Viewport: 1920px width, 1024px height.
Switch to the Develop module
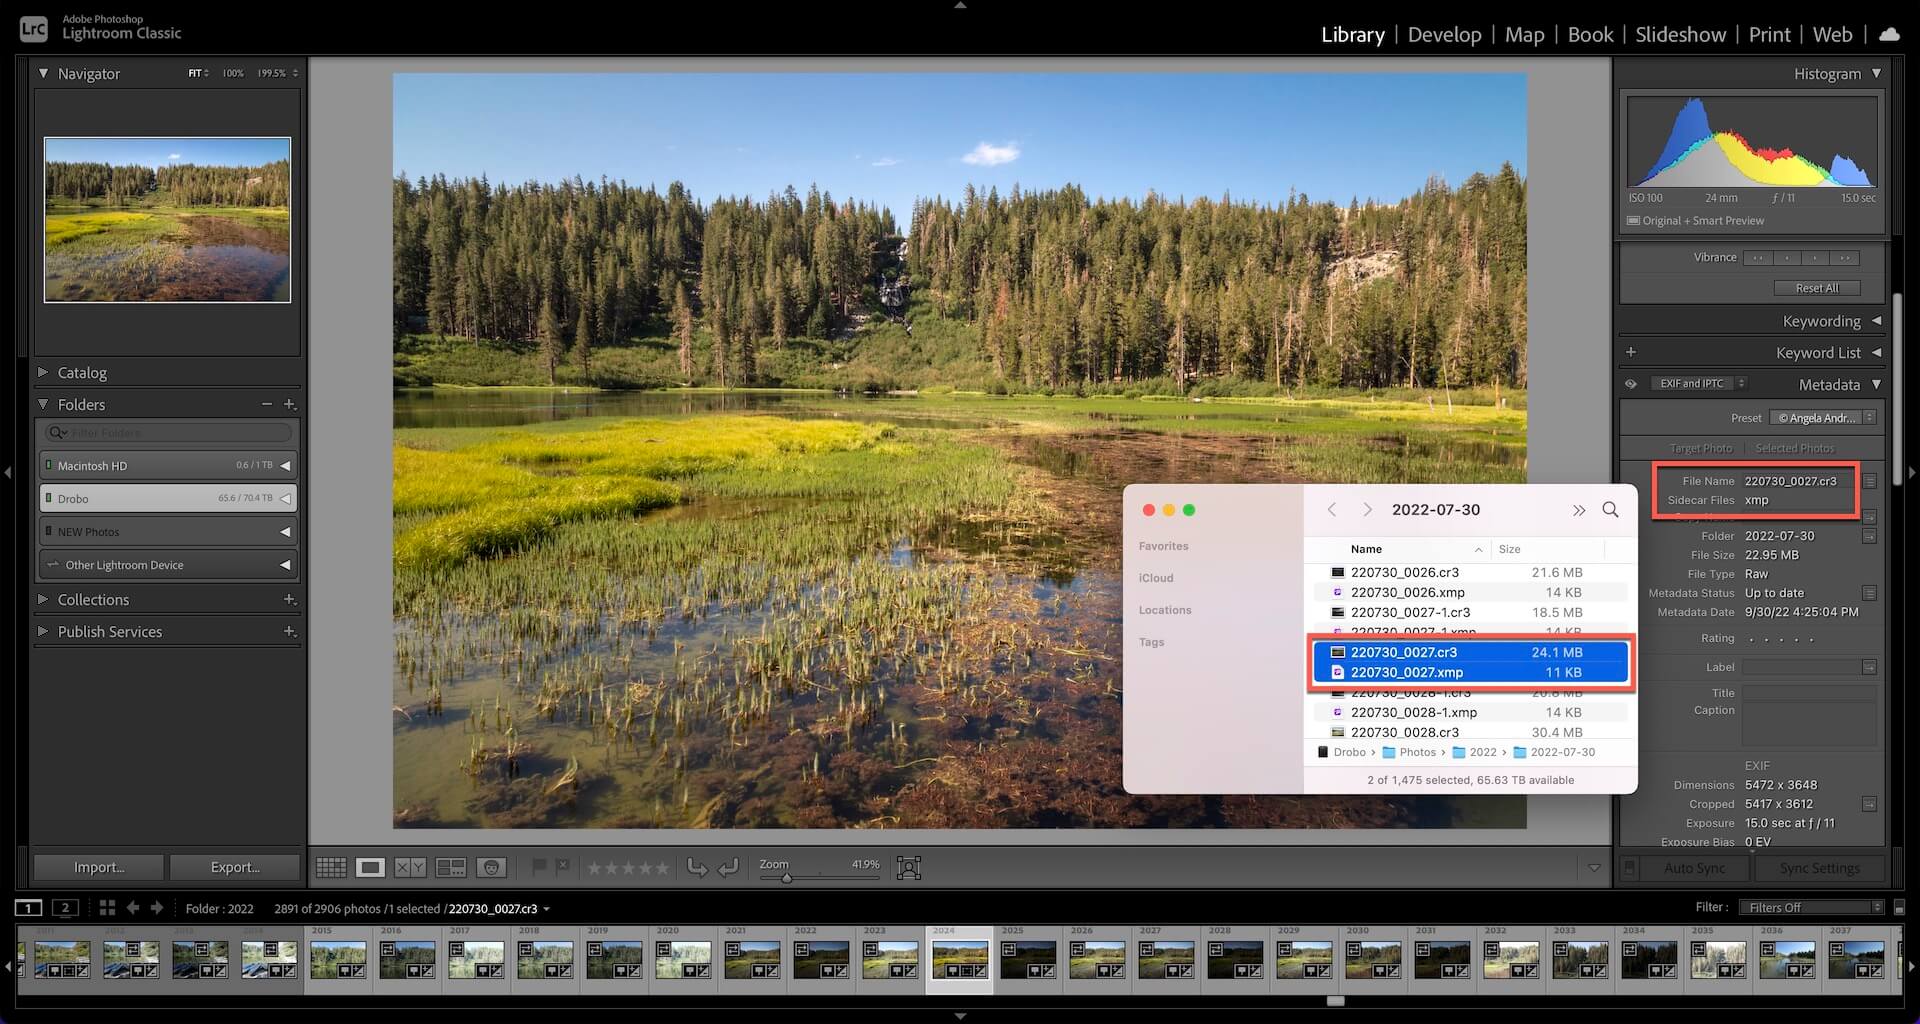(x=1444, y=34)
